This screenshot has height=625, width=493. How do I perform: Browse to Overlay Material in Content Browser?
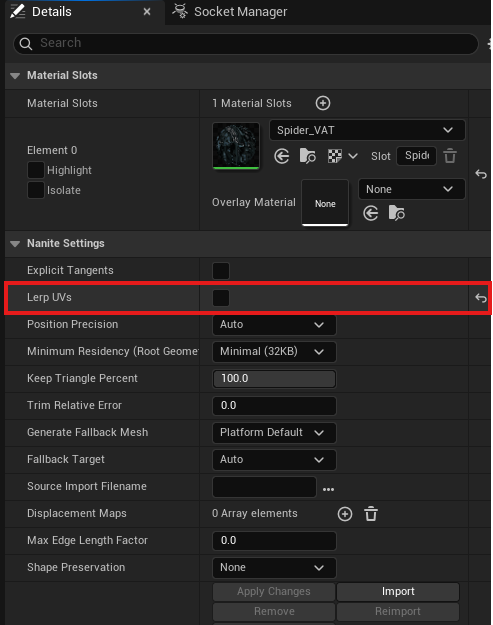point(397,213)
